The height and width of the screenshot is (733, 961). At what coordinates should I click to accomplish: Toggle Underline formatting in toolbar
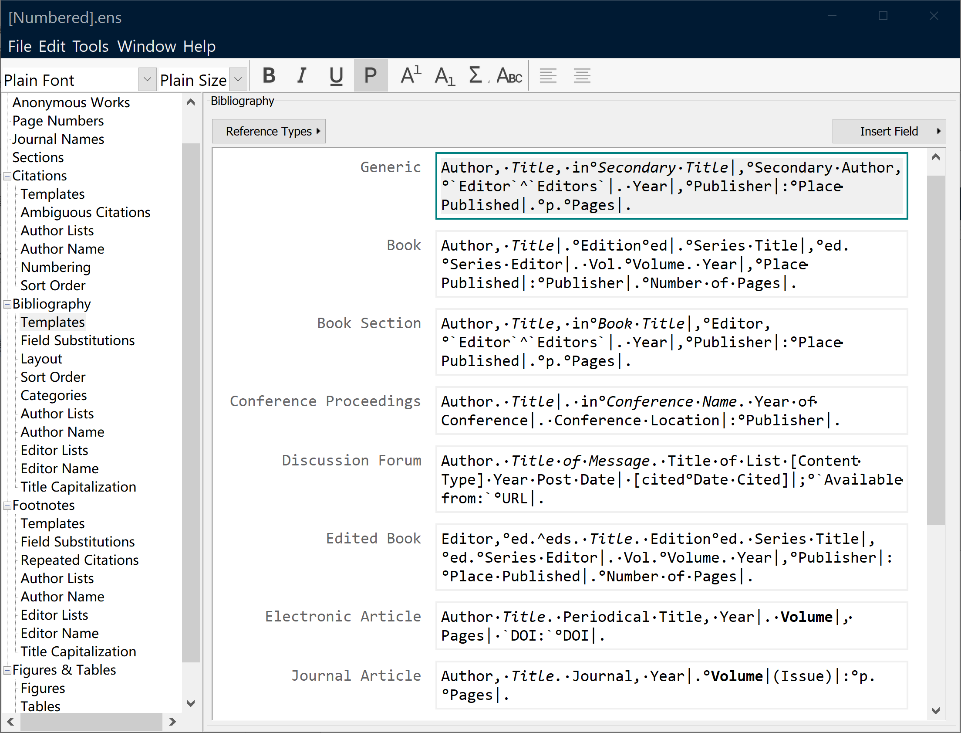(x=336, y=76)
